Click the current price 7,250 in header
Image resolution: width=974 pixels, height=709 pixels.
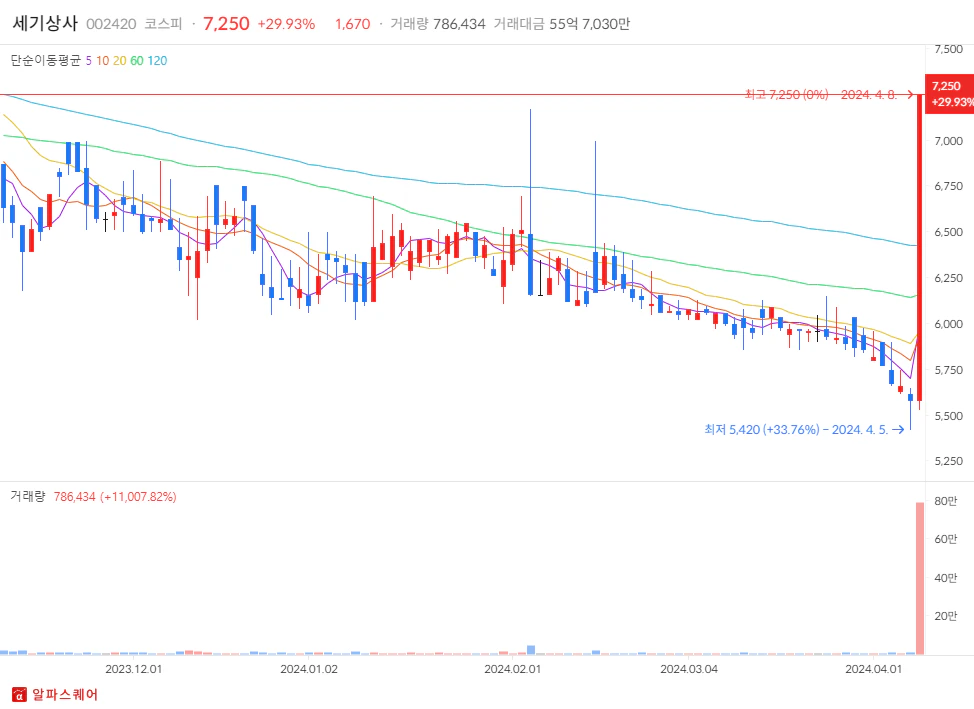(226, 24)
